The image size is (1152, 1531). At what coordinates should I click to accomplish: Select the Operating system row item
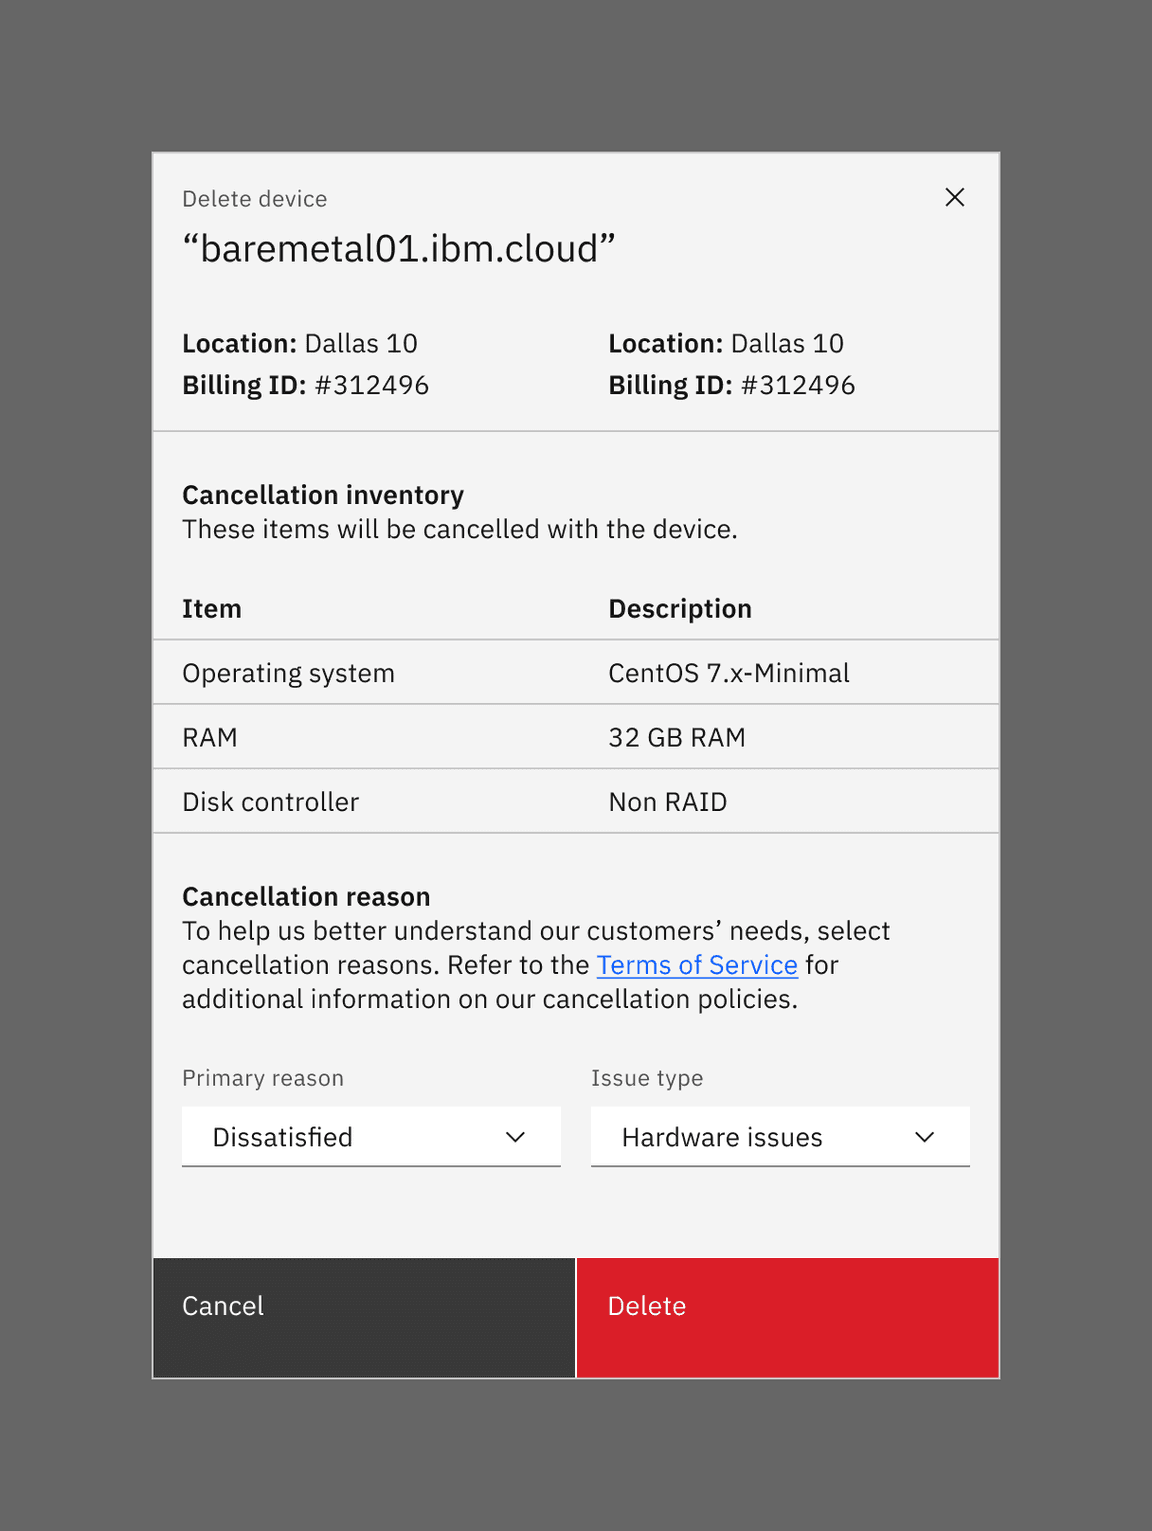(x=288, y=673)
